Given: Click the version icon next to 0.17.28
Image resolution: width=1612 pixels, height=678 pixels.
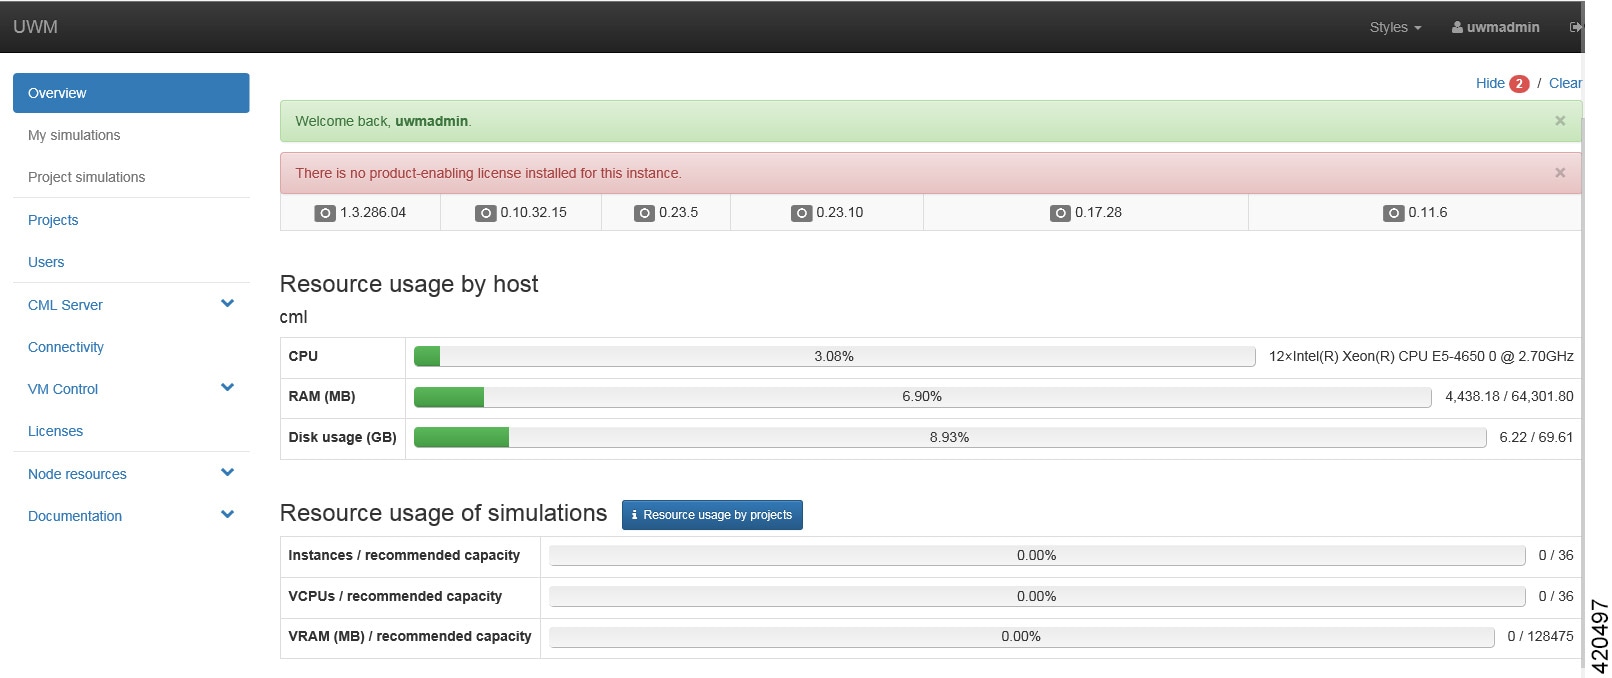Looking at the screenshot, I should 1060,213.
